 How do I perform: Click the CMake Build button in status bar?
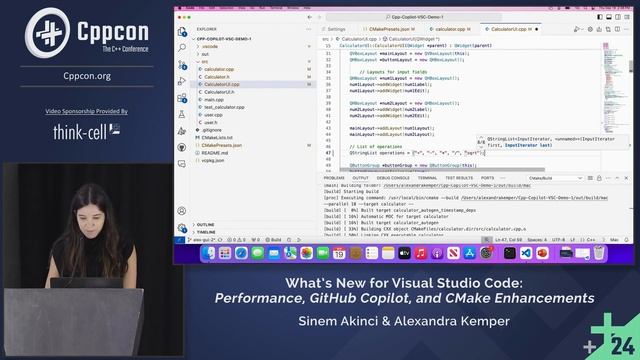pyautogui.click(x=273, y=240)
